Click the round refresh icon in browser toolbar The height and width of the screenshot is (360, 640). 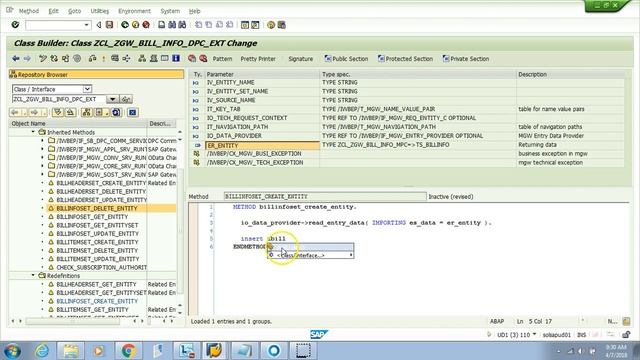point(116,112)
